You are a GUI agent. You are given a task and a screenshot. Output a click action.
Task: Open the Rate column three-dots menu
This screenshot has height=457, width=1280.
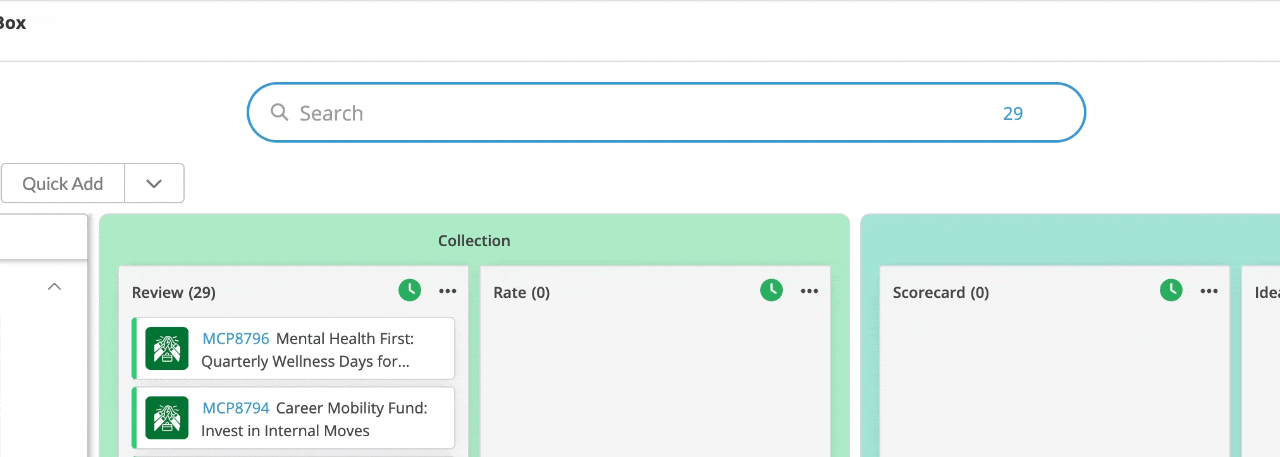click(809, 291)
